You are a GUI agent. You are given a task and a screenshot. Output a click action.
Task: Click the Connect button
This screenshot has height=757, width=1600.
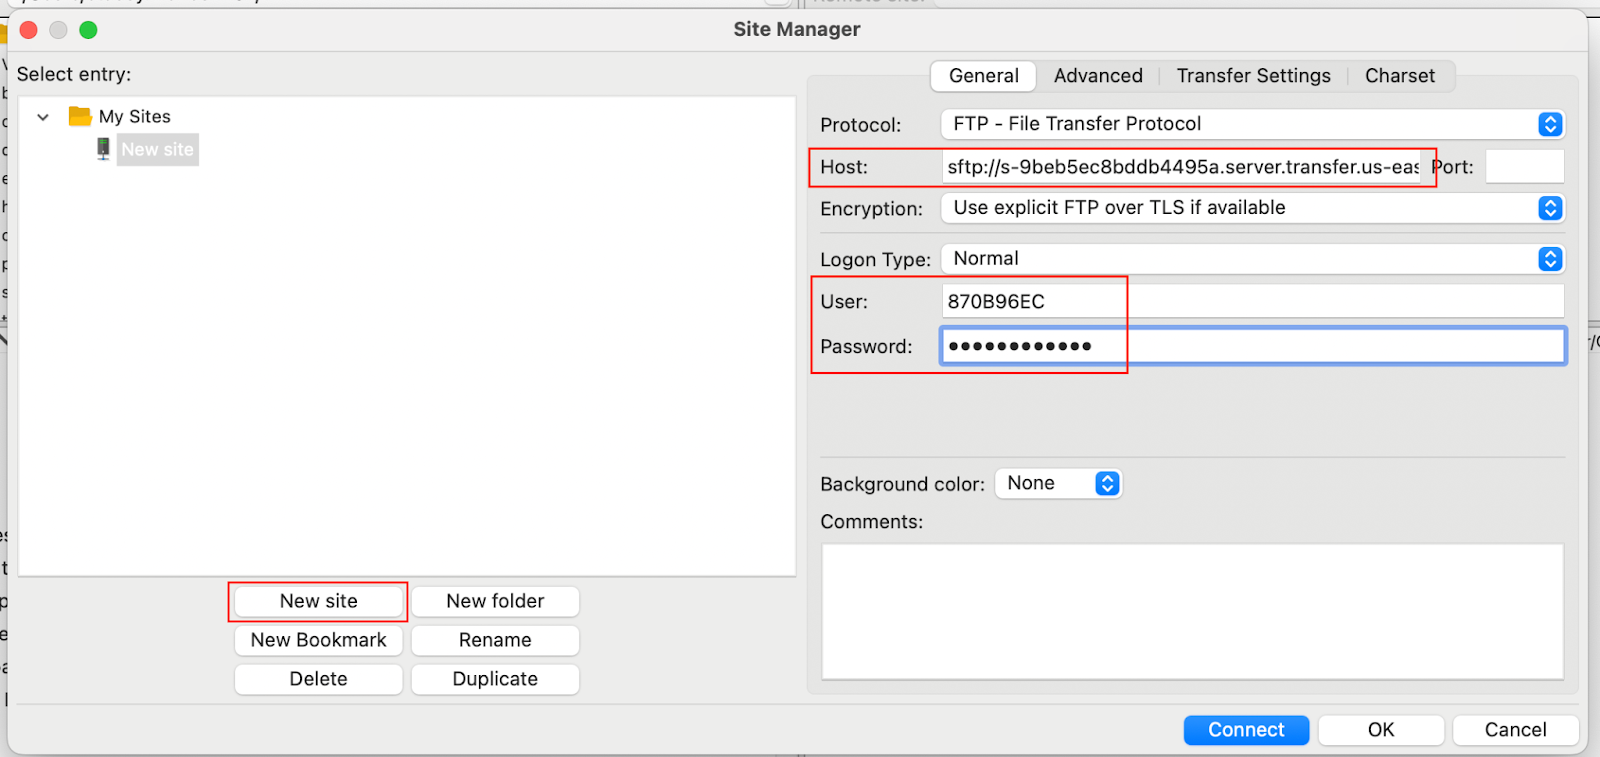tap(1245, 730)
